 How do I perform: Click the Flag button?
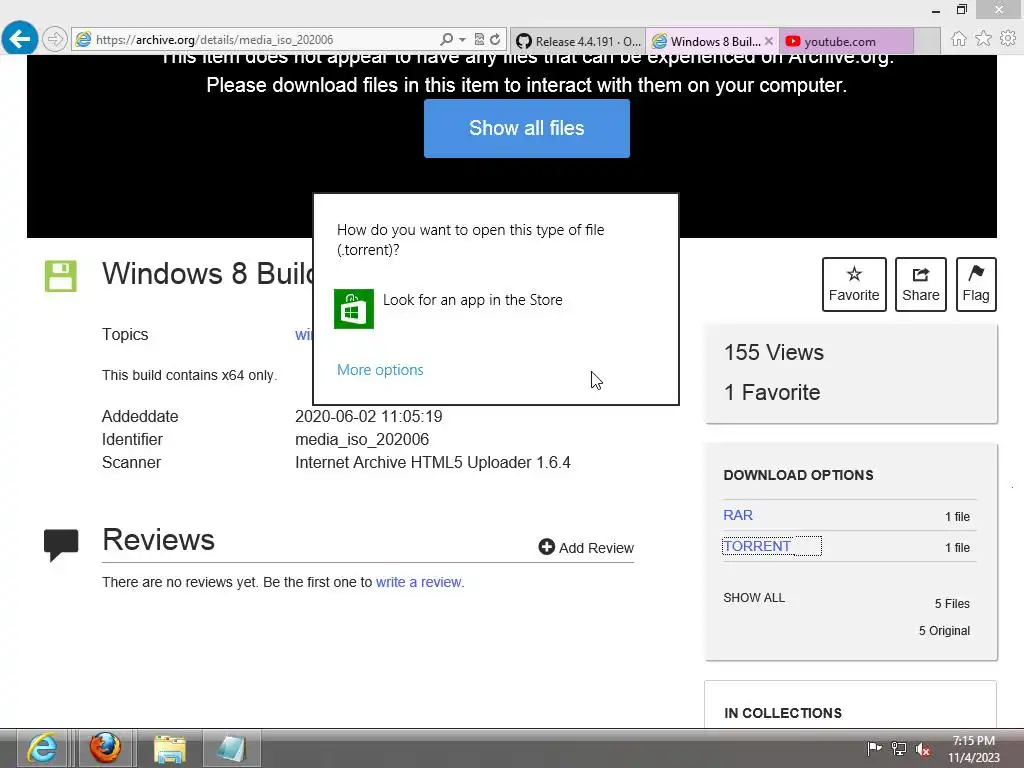[976, 284]
